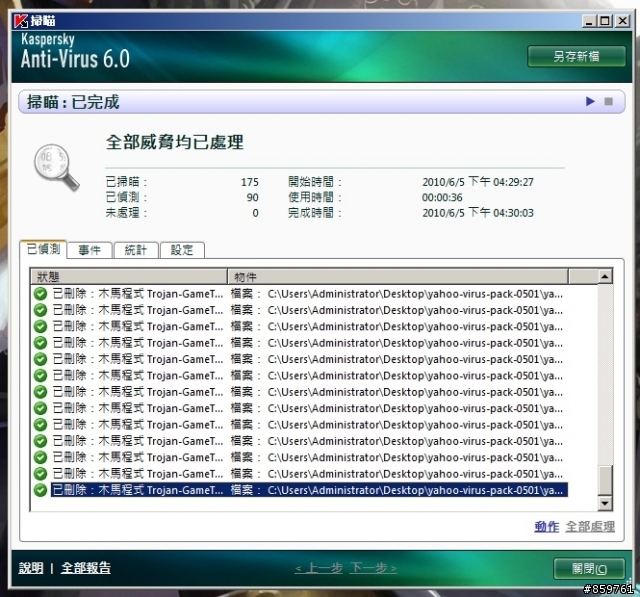Click the 2010/6/5 下午 04:29:27 start time value

pyautogui.click(x=478, y=182)
